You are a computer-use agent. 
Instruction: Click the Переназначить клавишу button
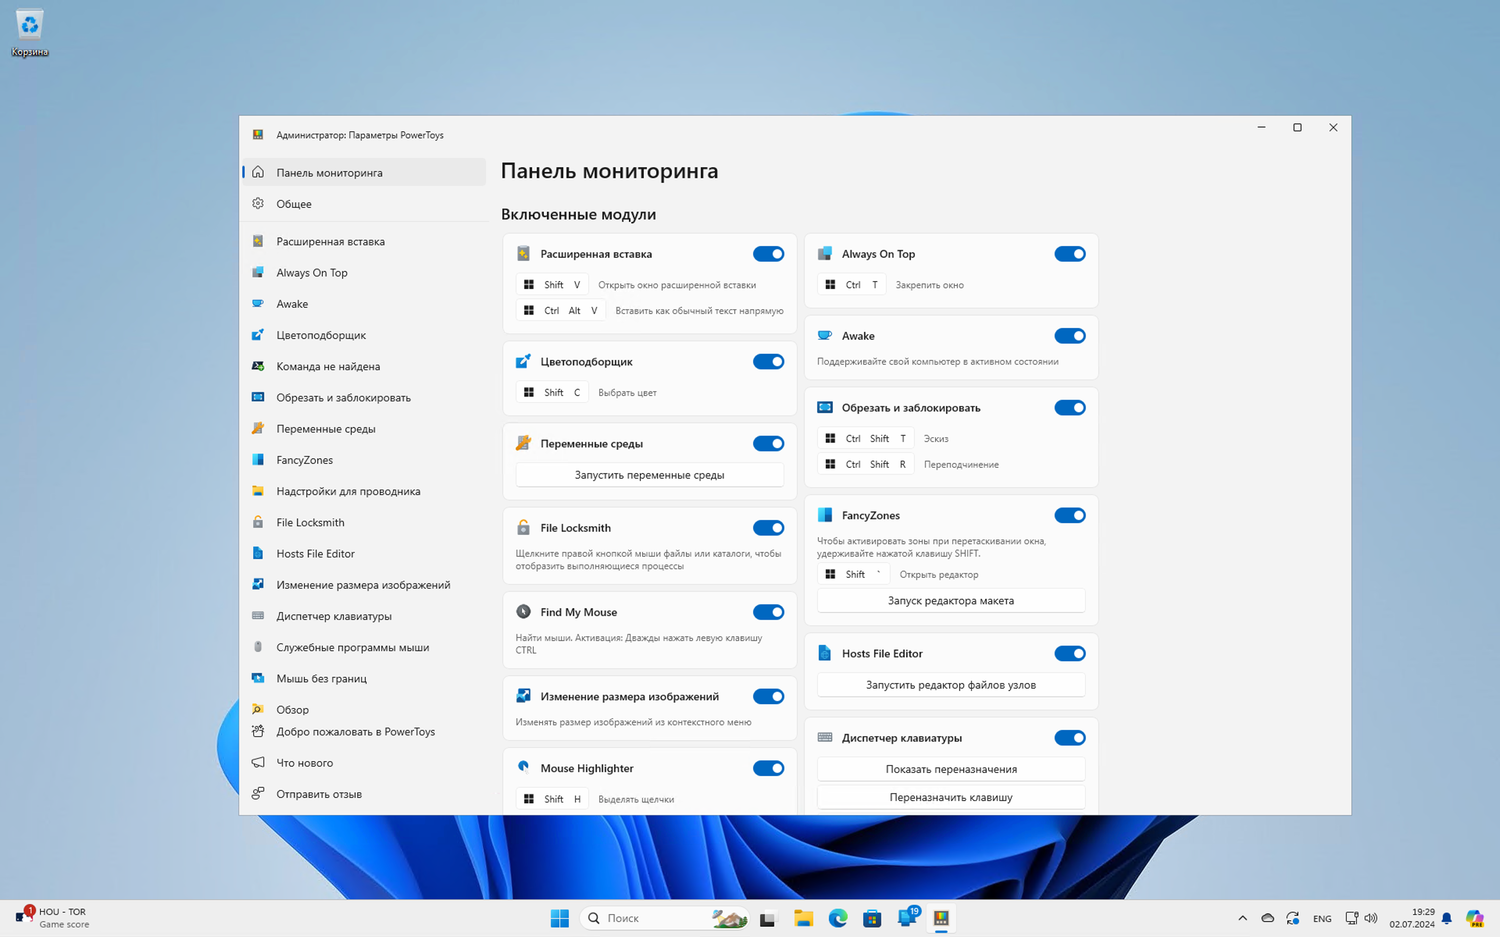(x=951, y=797)
